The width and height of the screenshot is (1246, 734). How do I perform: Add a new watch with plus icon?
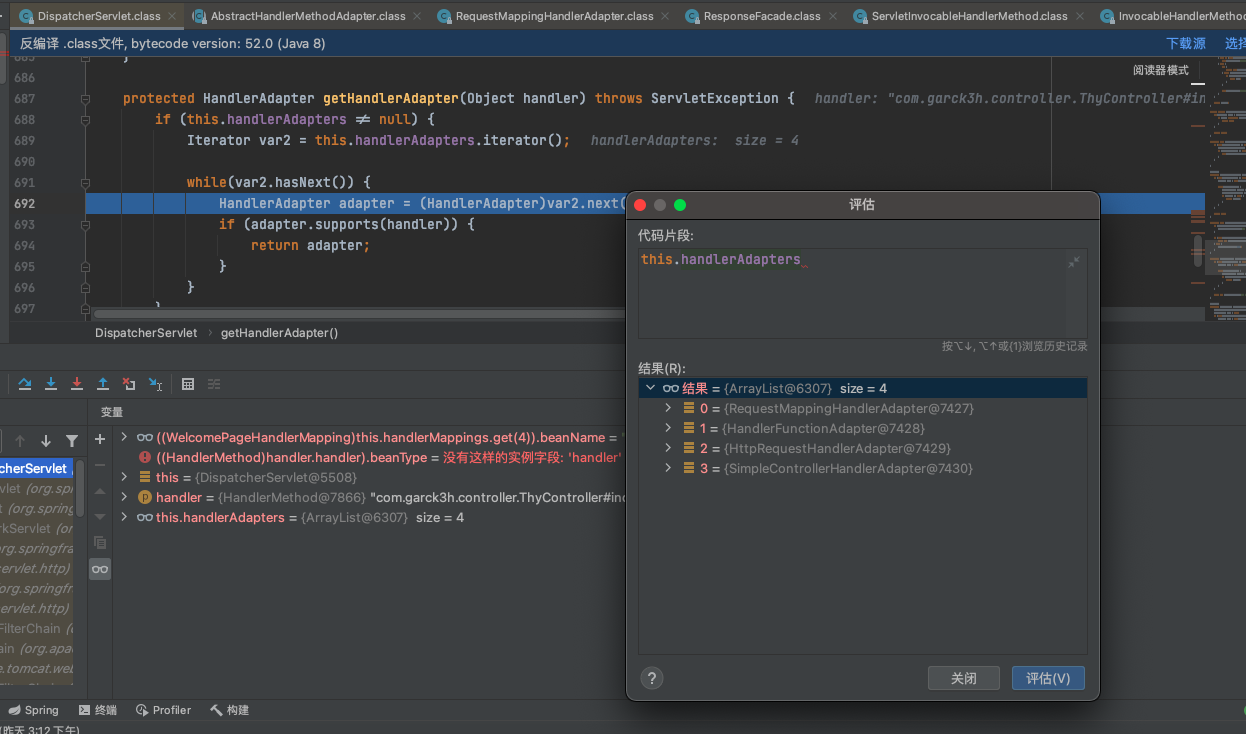(100, 440)
